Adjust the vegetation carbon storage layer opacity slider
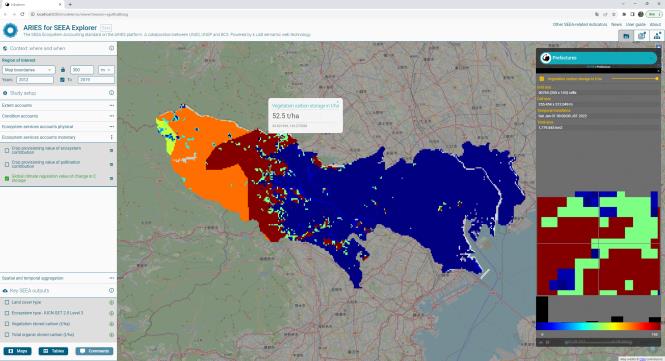Image resolution: width=665 pixels, height=361 pixels. coord(634,78)
